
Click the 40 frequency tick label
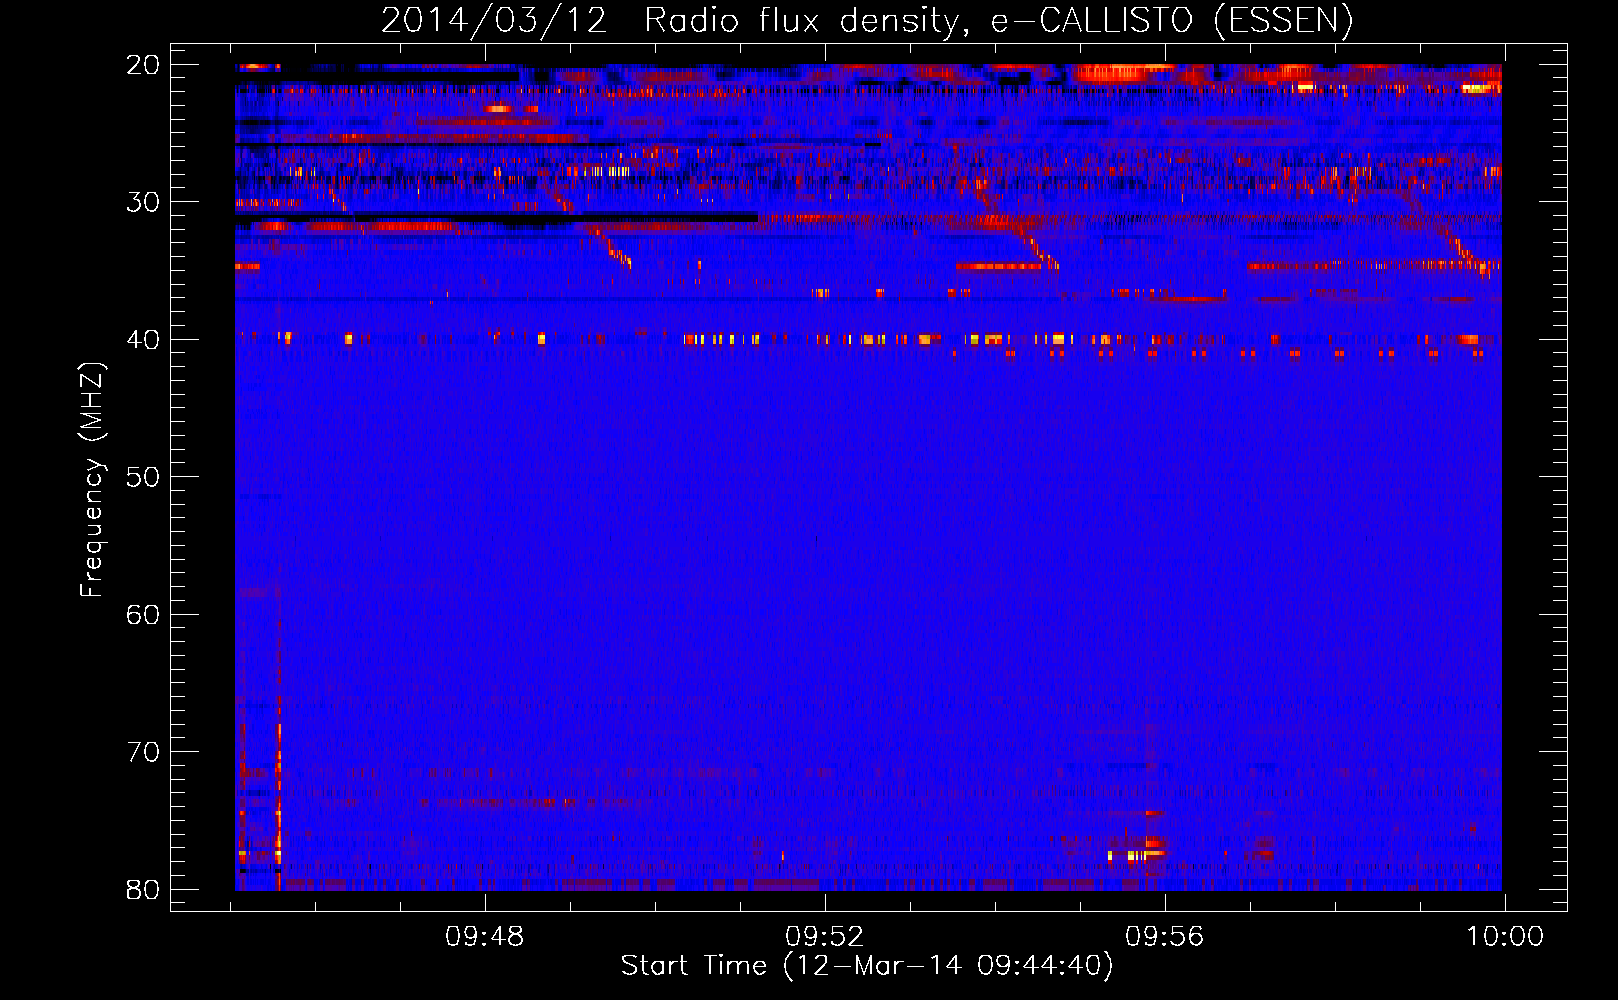143,340
